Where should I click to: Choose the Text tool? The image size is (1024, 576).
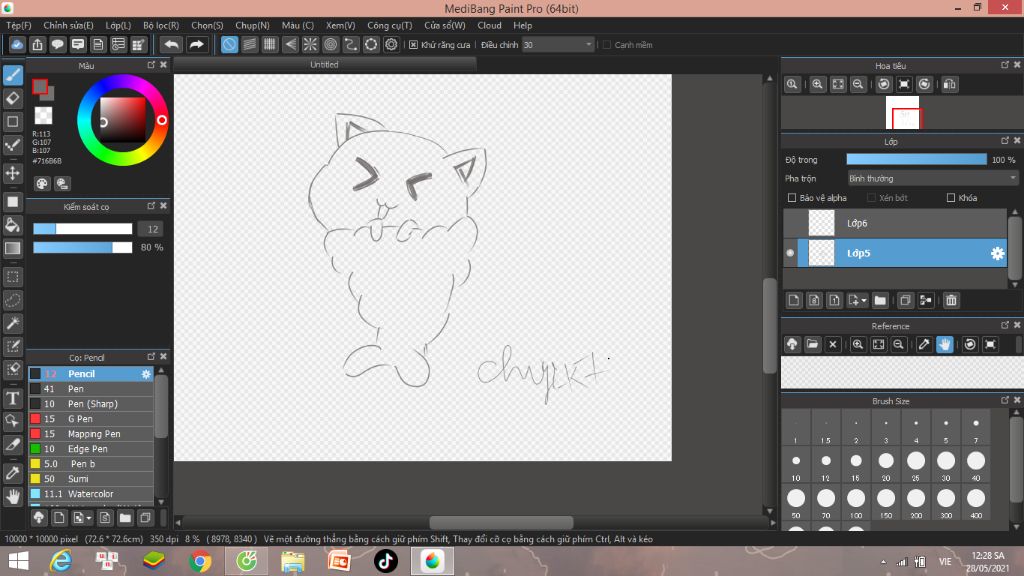click(x=12, y=398)
